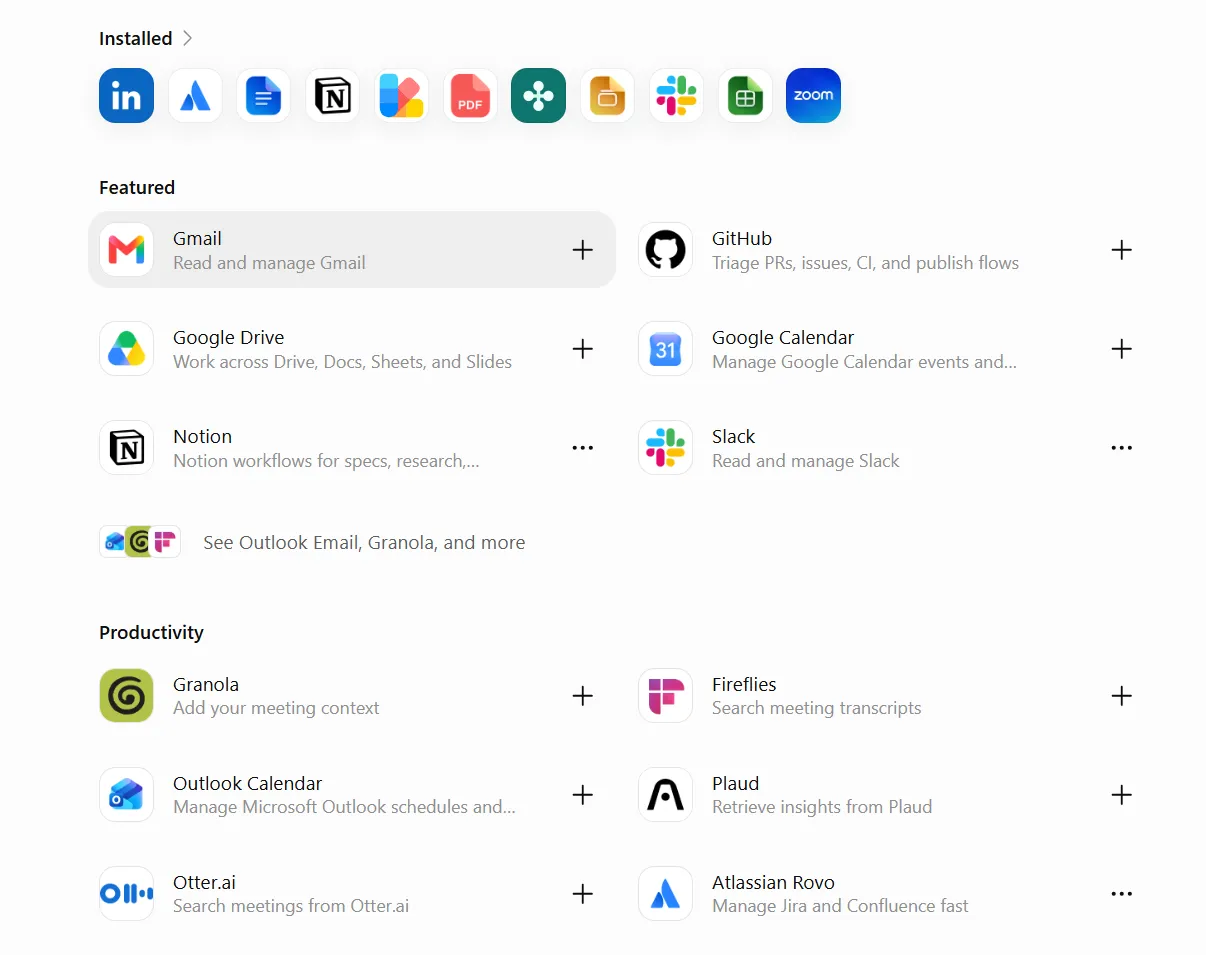Open See Outlook Email, Granola, and more

(x=364, y=542)
